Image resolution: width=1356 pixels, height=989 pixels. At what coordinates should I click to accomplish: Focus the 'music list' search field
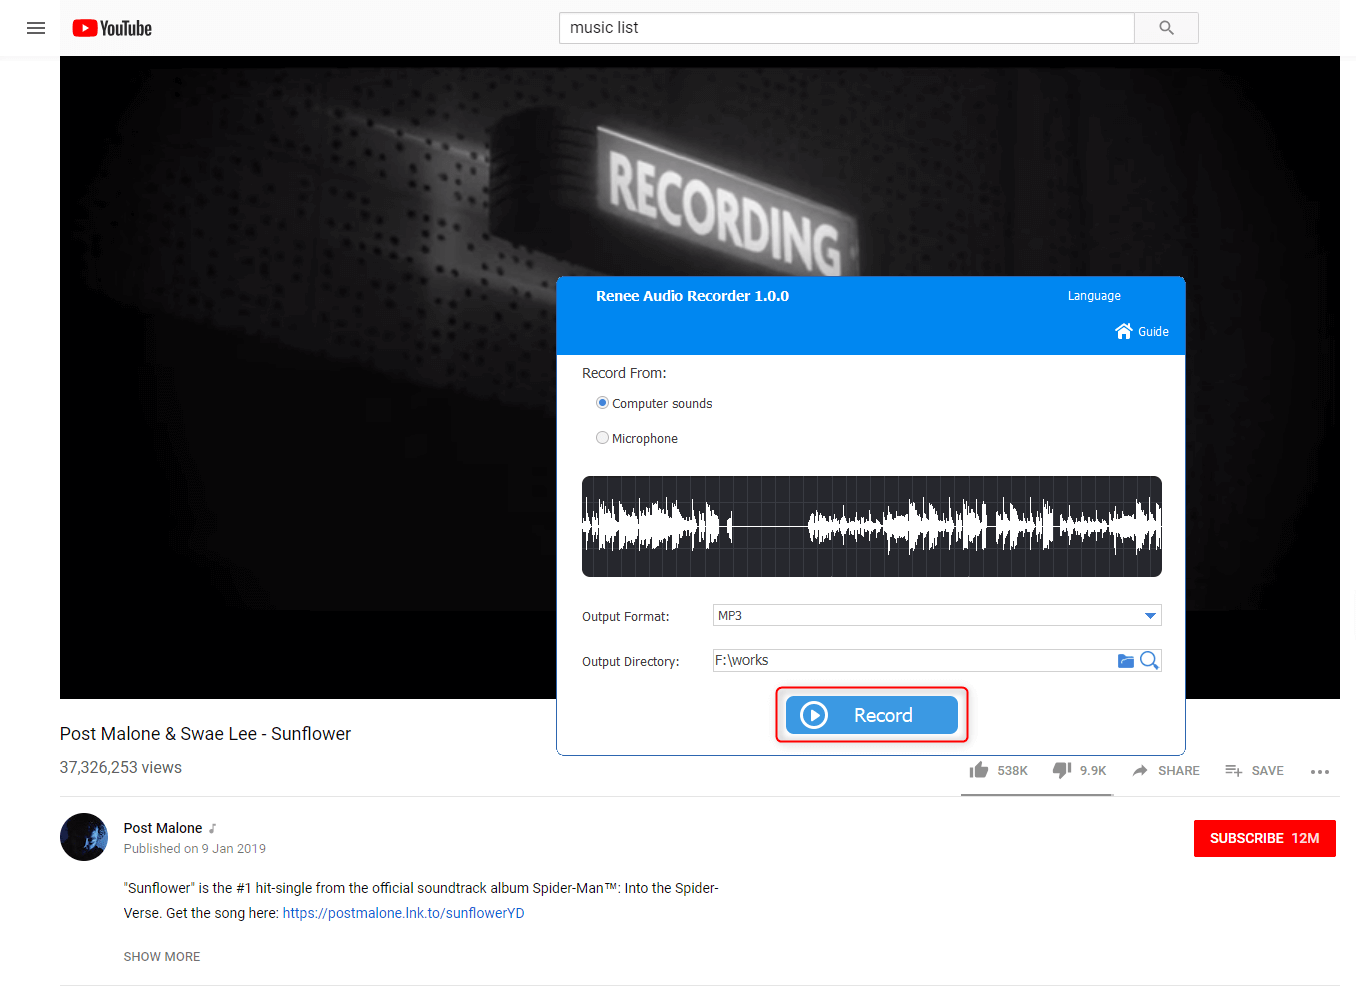pyautogui.click(x=846, y=28)
